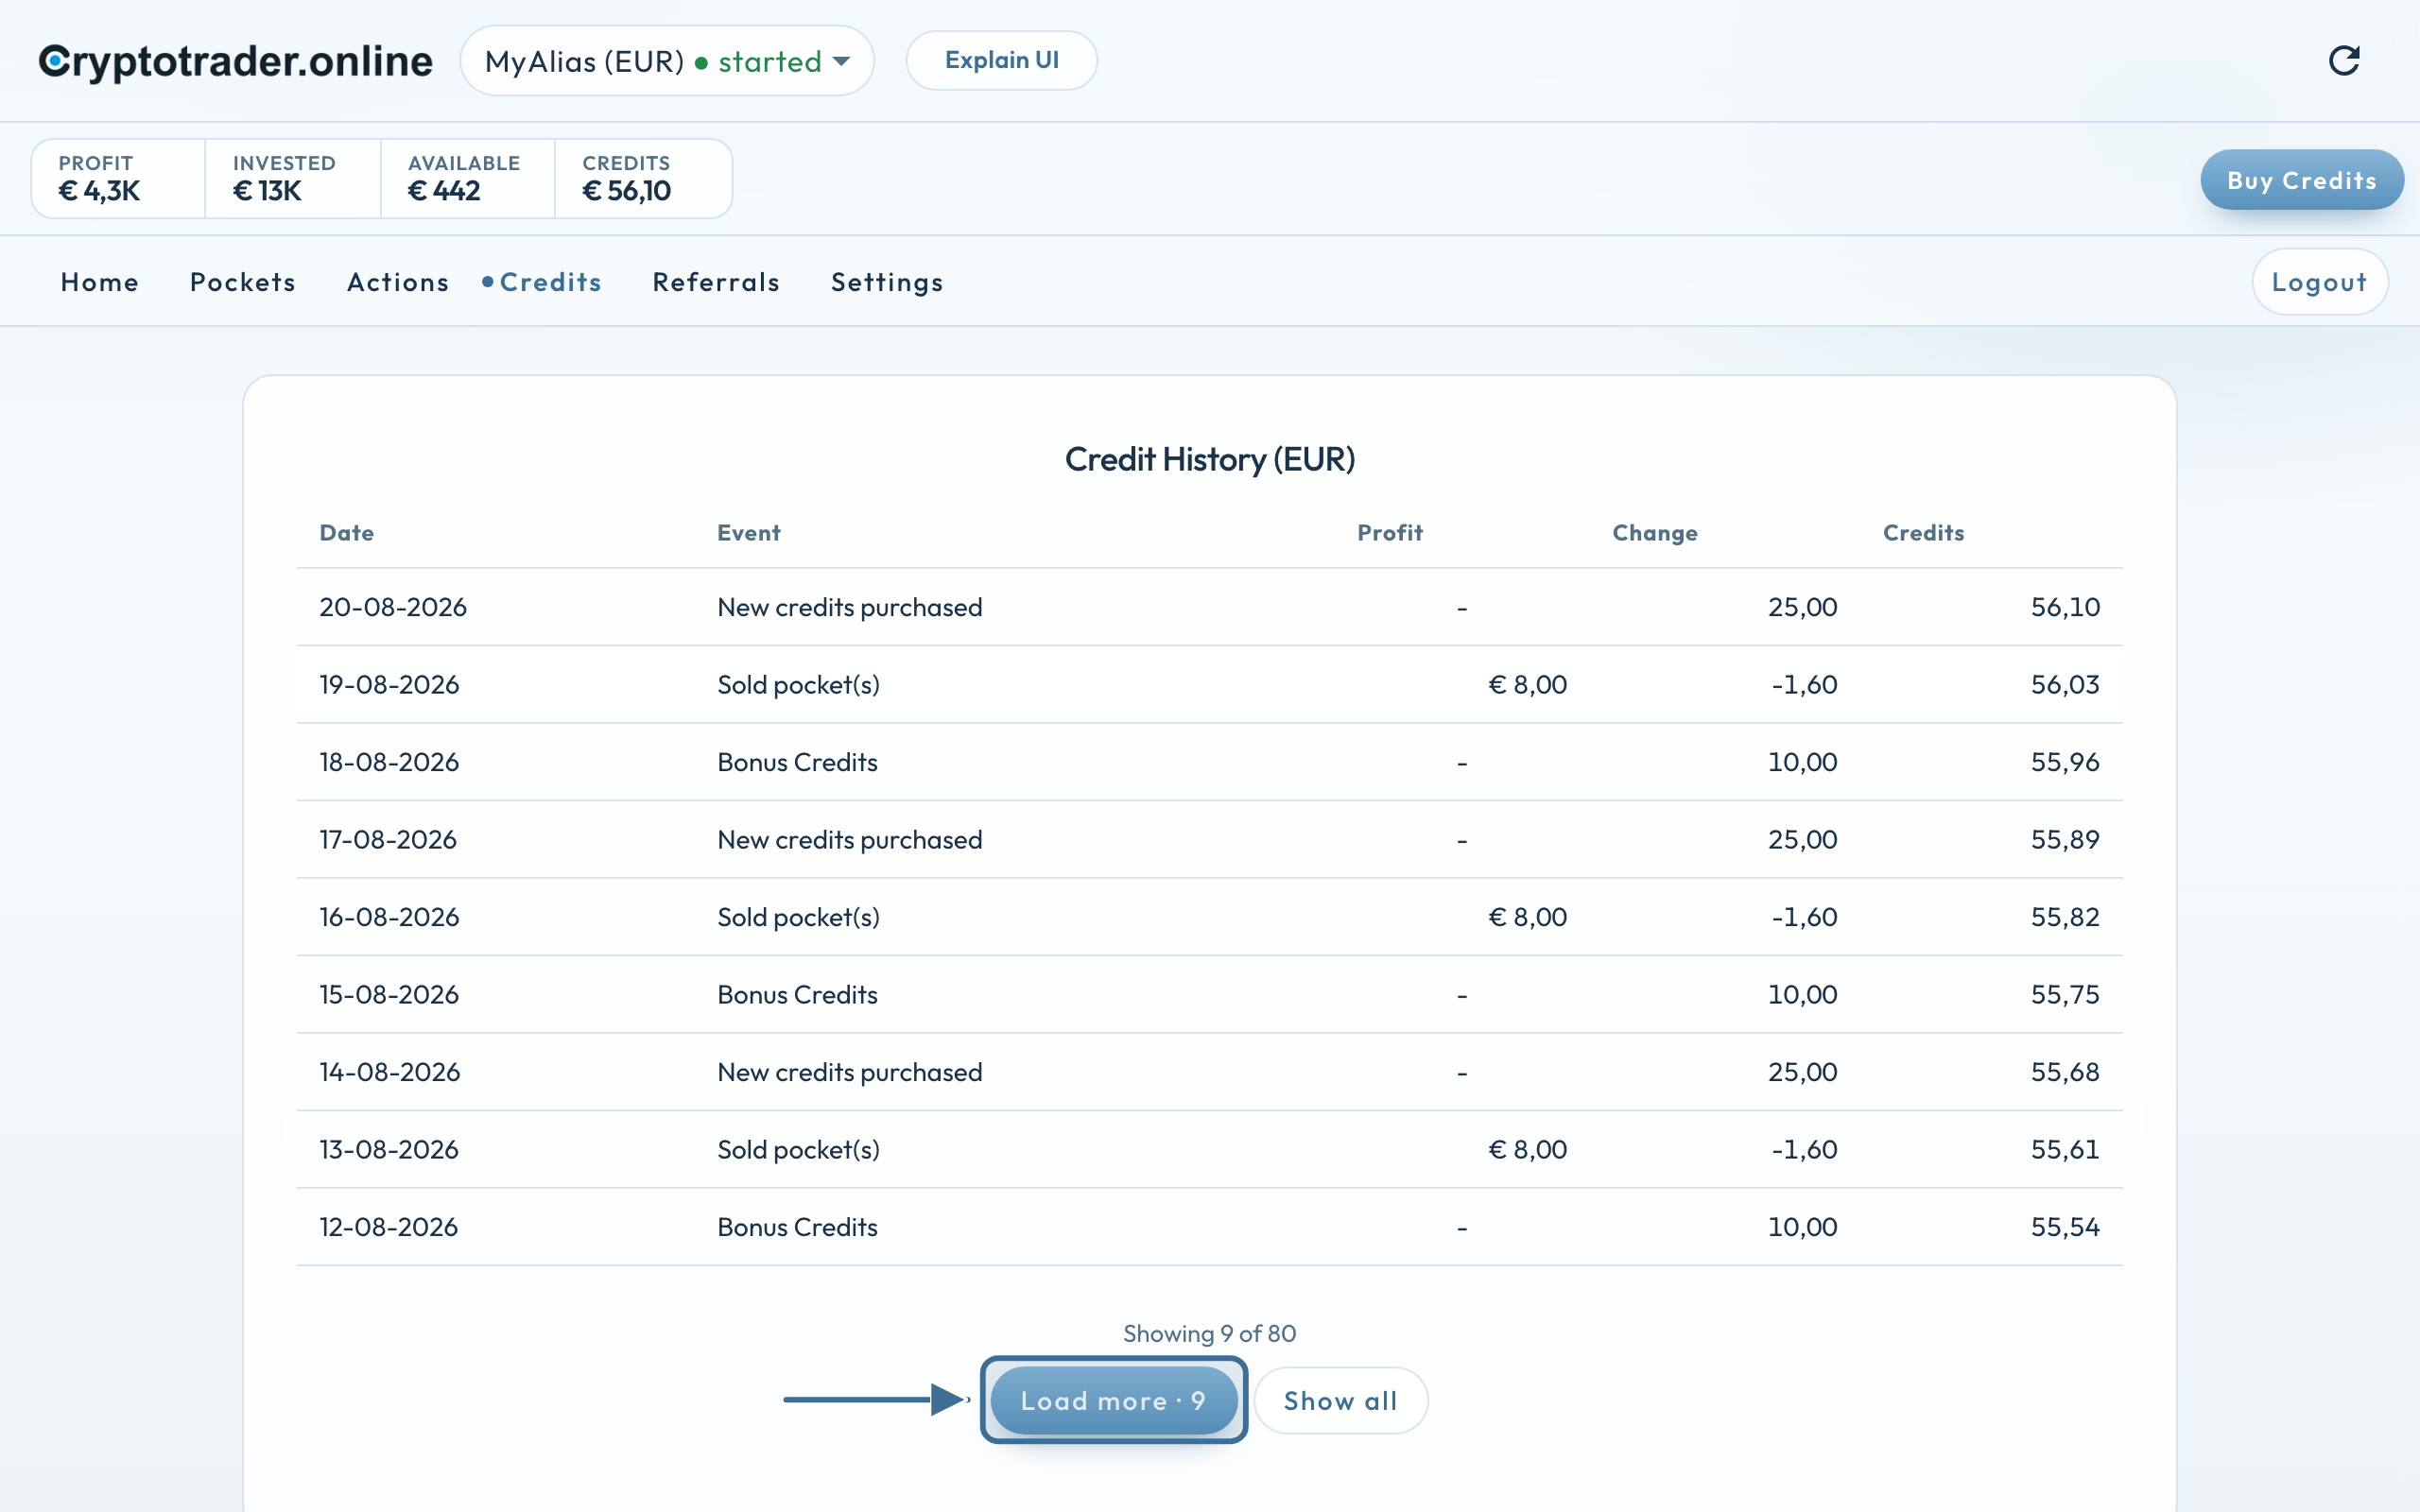Click the Change column header
Screen dimensions: 2420x1512
tap(1654, 533)
